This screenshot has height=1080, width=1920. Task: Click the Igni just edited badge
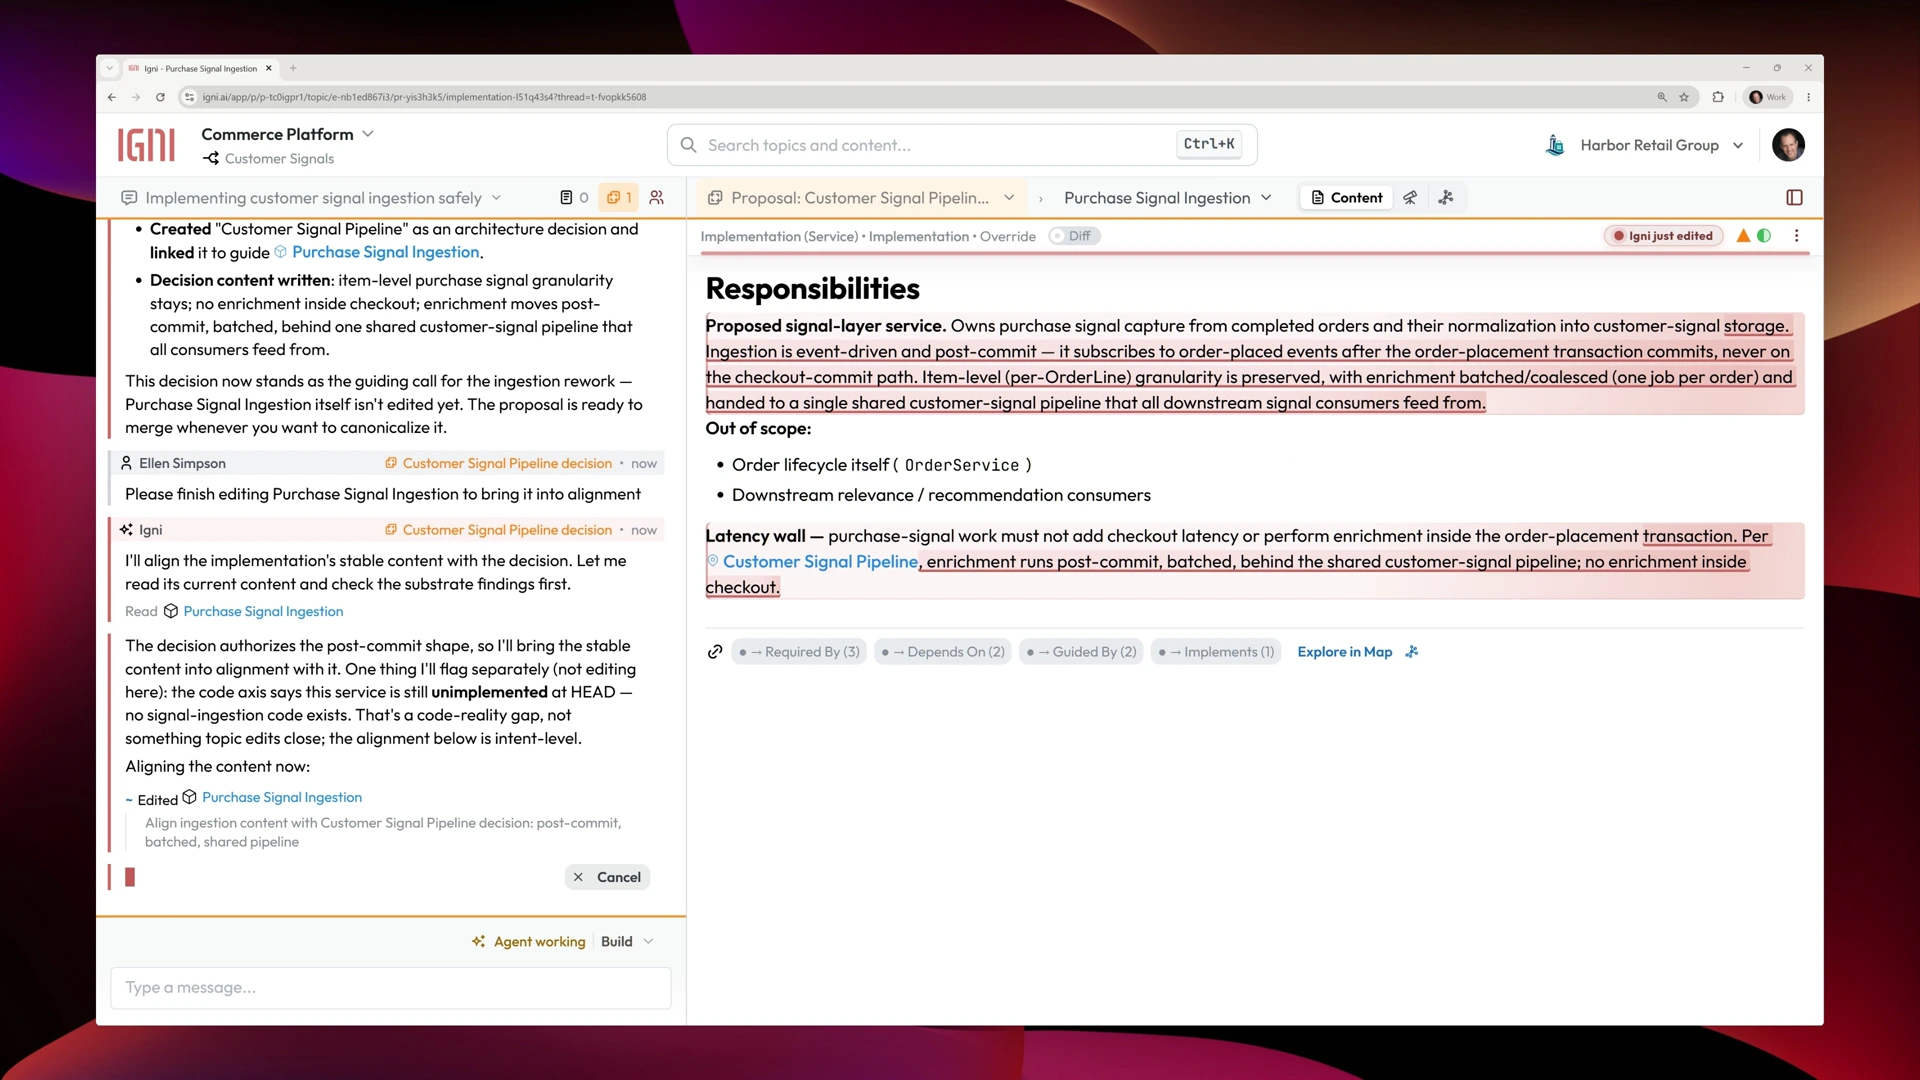click(1663, 236)
